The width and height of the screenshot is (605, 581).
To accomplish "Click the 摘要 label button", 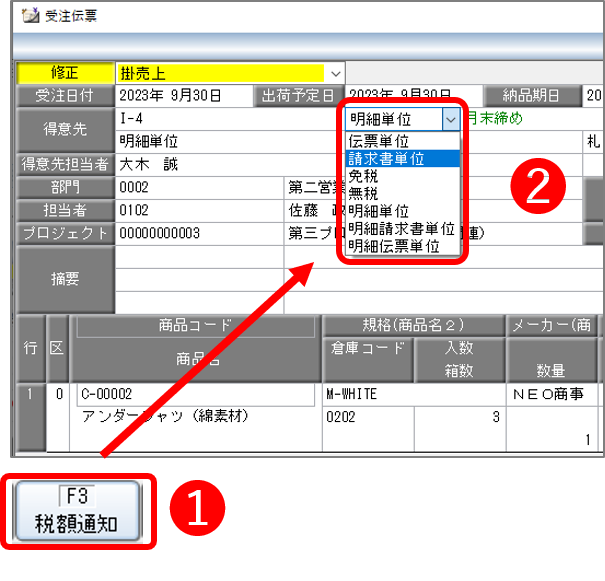I will pos(65,279).
